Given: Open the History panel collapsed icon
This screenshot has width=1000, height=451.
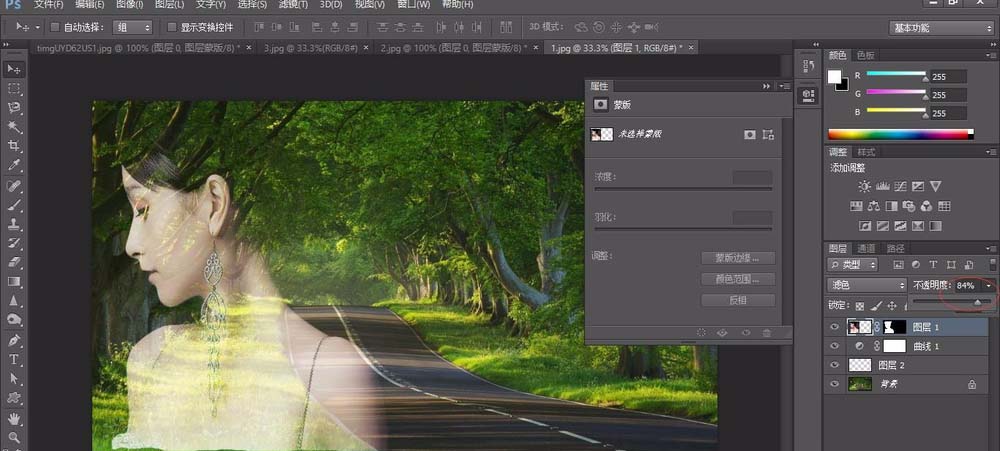Looking at the screenshot, I should pyautogui.click(x=809, y=66).
